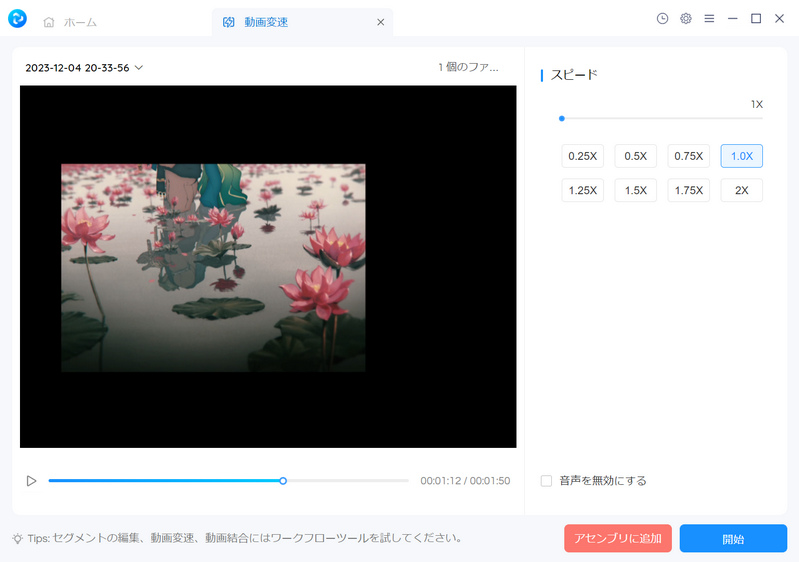Click アセンブリに追加 button

tap(618, 538)
